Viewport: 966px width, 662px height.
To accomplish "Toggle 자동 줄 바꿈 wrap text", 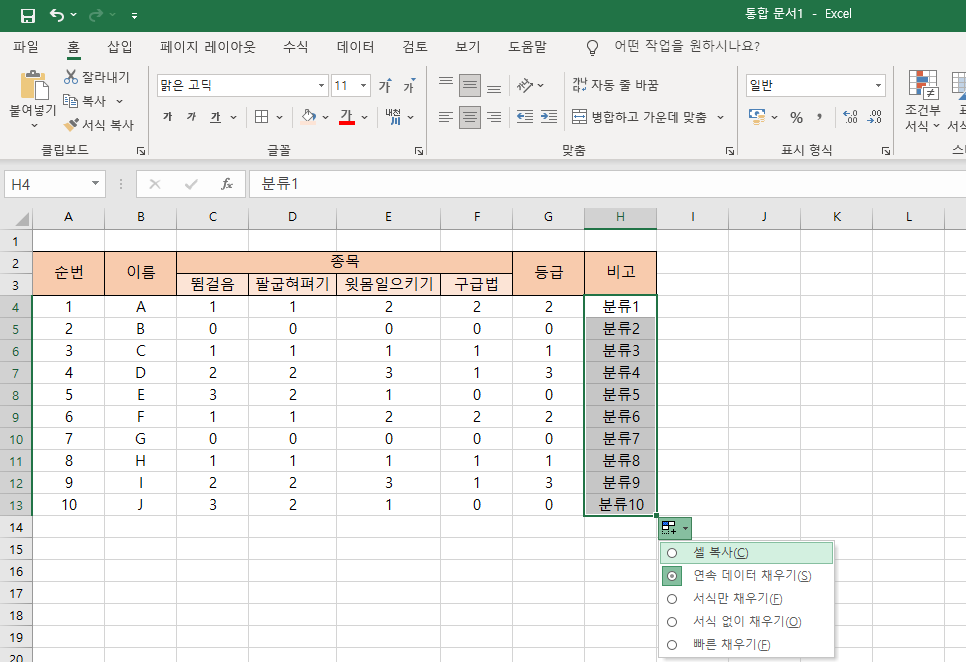I will [x=615, y=85].
